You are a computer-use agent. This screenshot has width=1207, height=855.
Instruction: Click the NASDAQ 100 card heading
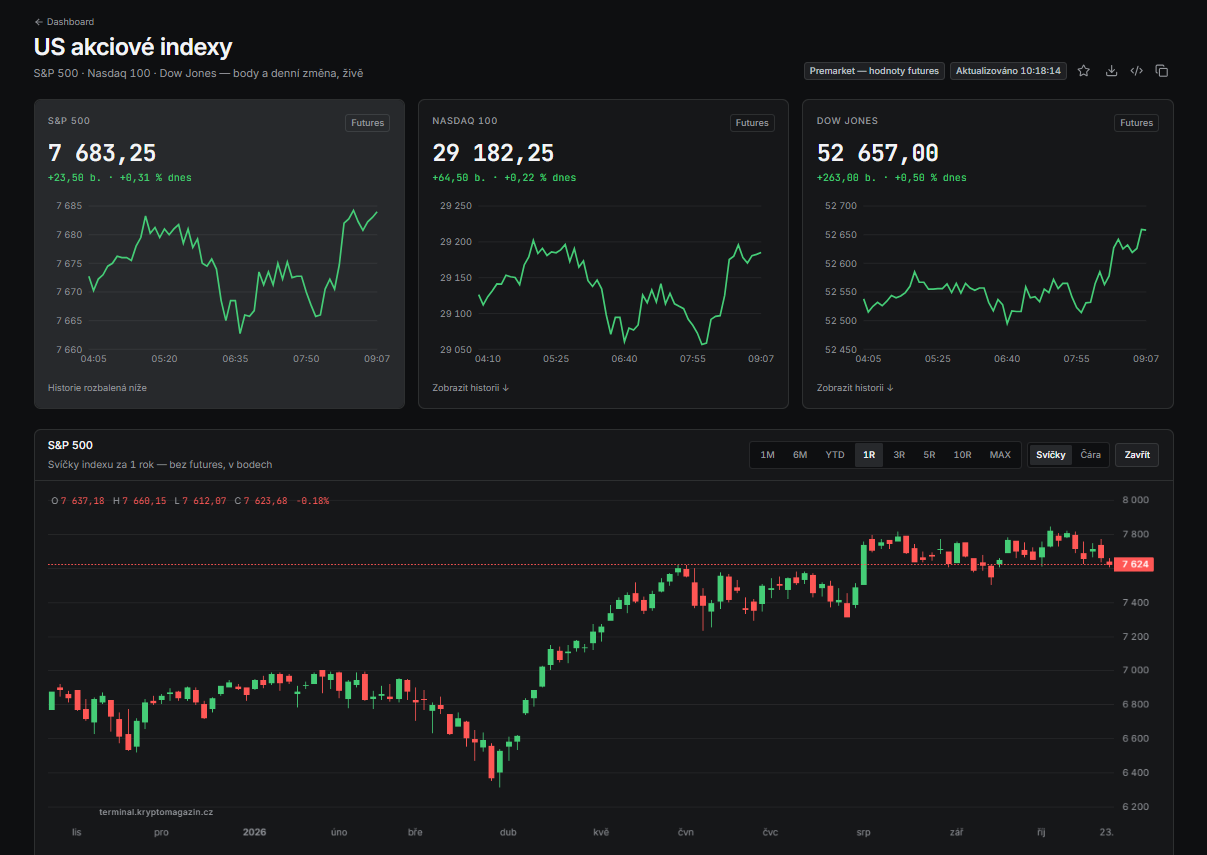464,121
